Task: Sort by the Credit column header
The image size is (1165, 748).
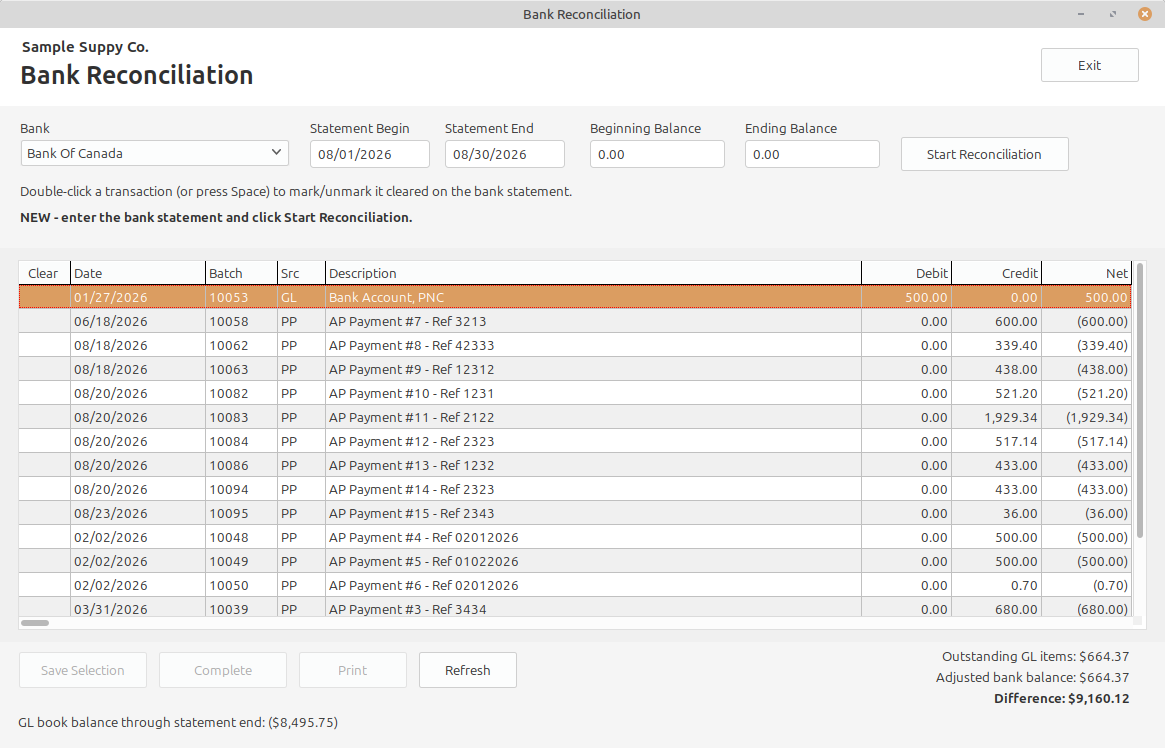Action: tap(996, 273)
